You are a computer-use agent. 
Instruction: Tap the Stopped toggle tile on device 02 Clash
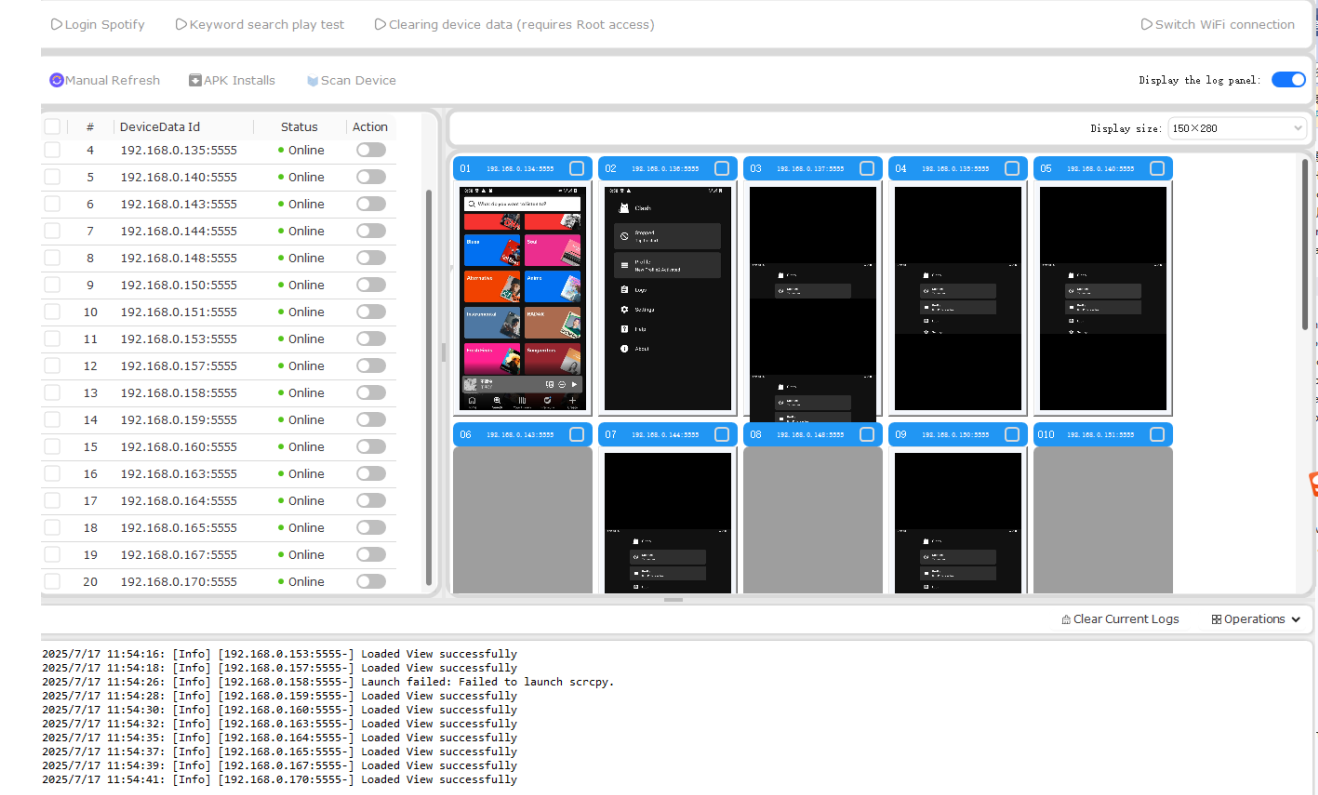668,236
